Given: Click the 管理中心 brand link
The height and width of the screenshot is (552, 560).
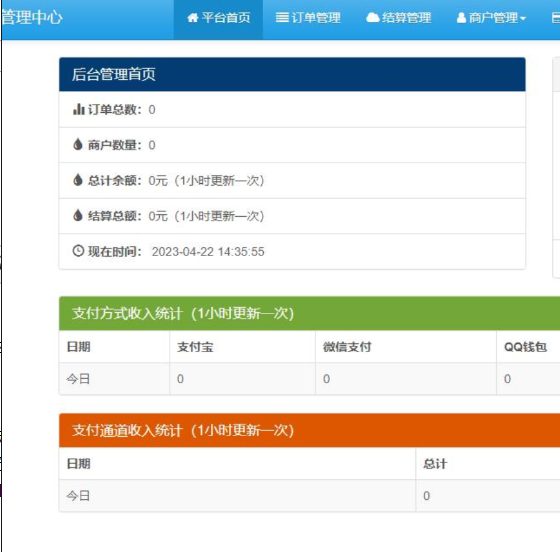Looking at the screenshot, I should [x=31, y=17].
